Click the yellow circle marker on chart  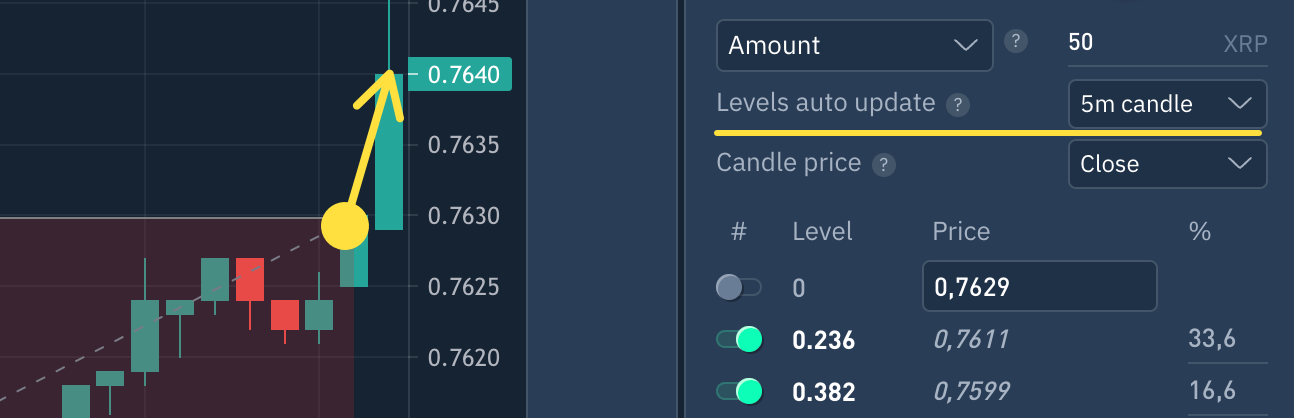pyautogui.click(x=346, y=227)
